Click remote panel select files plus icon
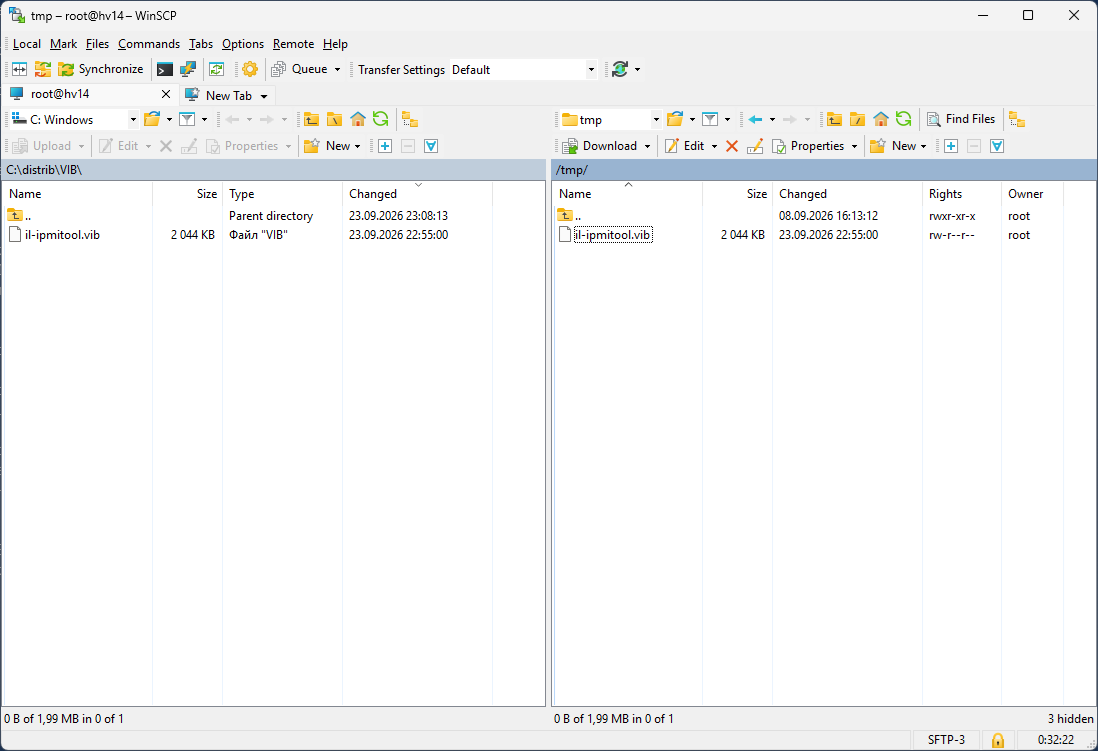Viewport: 1098px width, 751px height. 951,146
